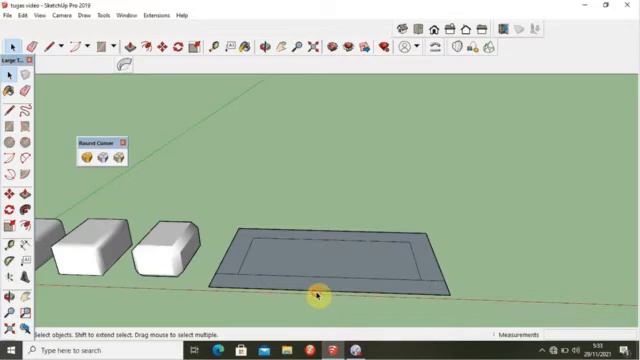This screenshot has width=640, height=360.
Task: Open the File menu
Action: (7, 16)
